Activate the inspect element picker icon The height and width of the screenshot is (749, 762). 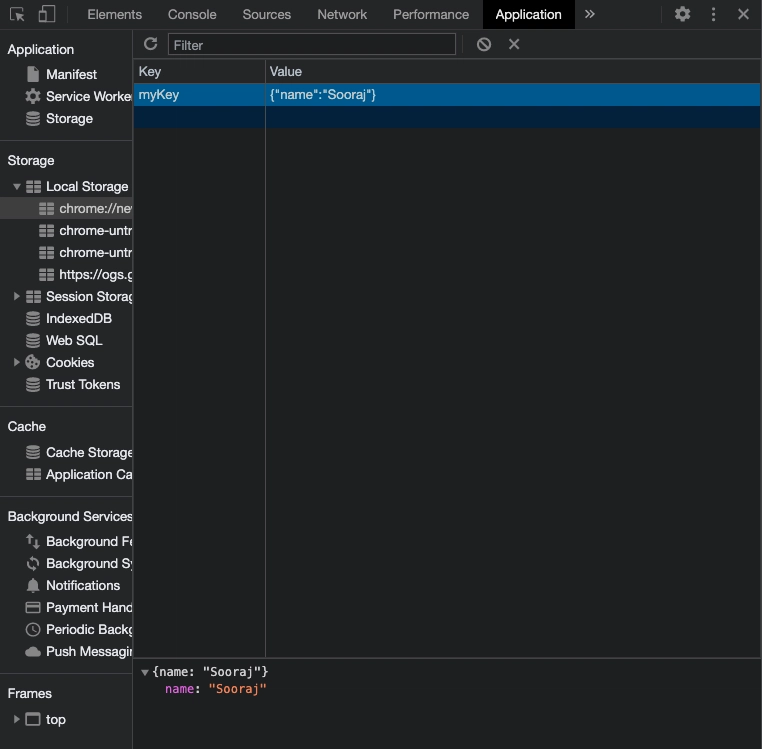[x=17, y=15]
